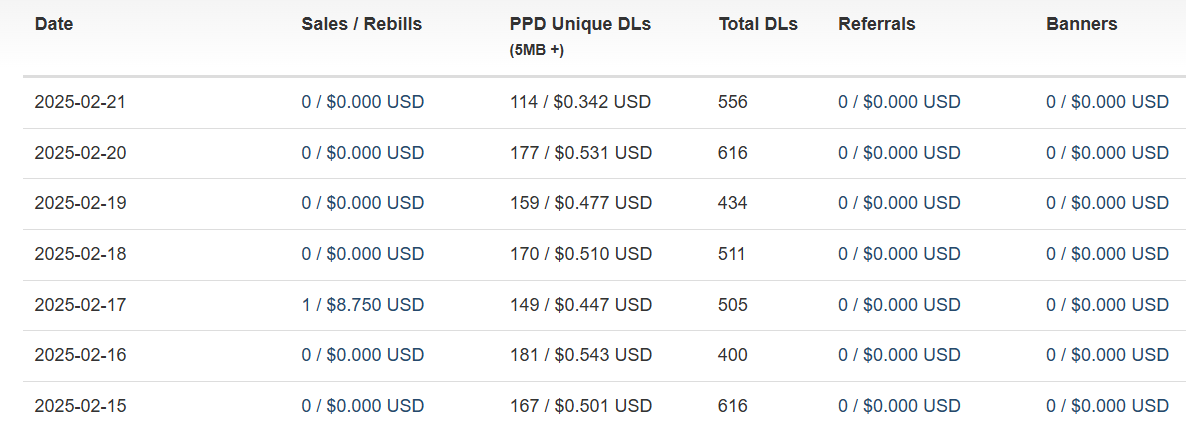Open sales link for 2025-02-17
This screenshot has width=1186, height=423.
coord(362,305)
